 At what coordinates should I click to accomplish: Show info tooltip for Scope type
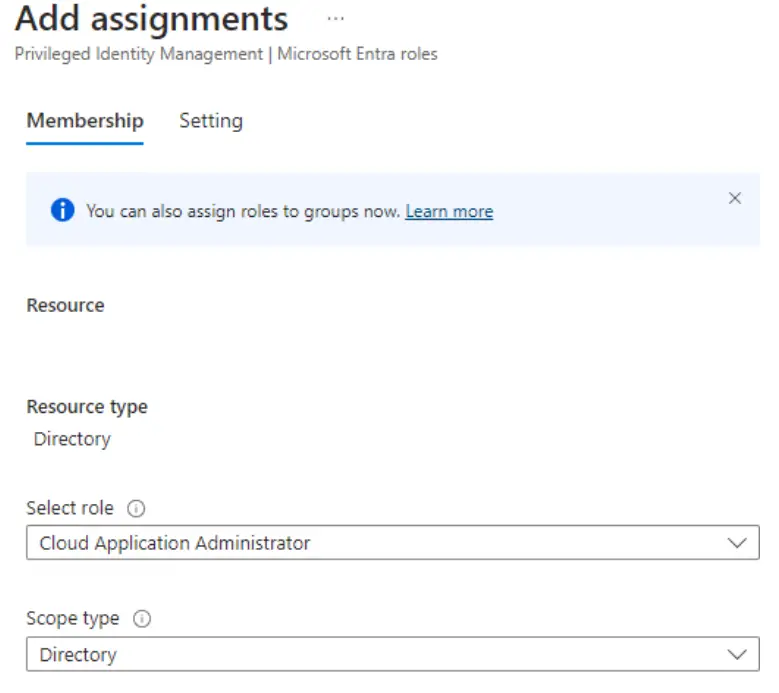tap(142, 618)
